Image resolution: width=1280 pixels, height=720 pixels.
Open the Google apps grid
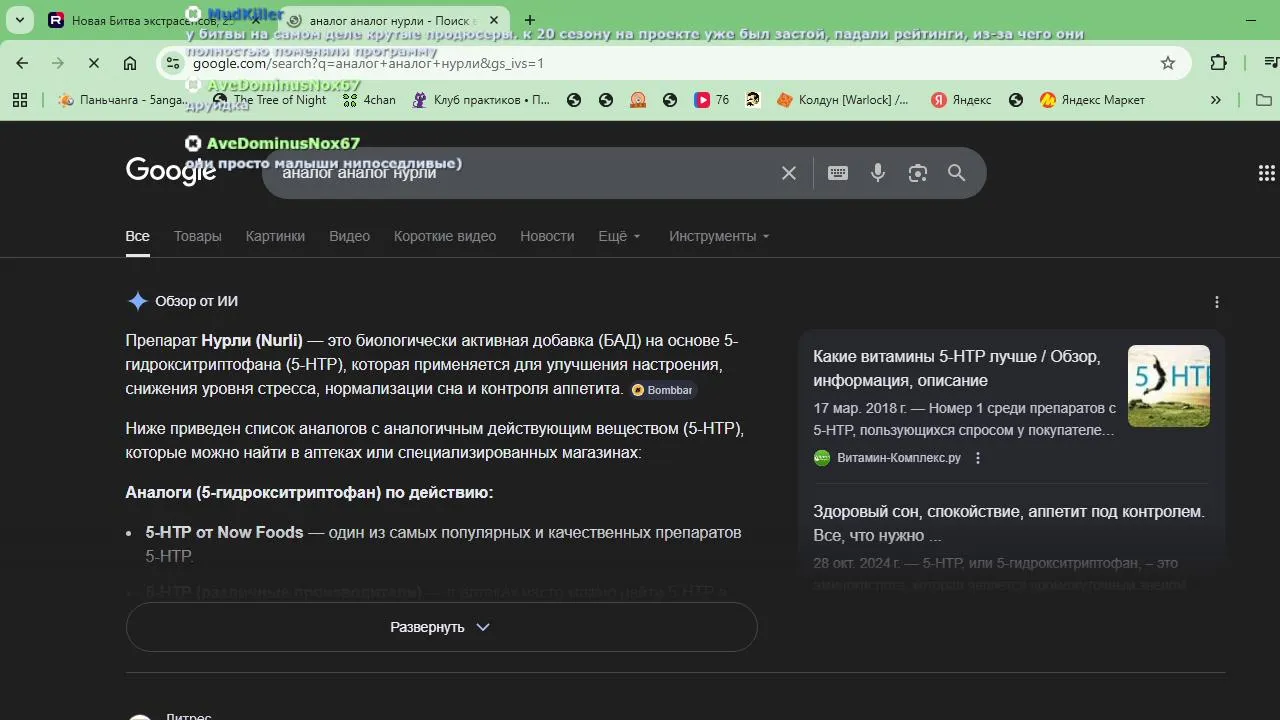coord(1266,173)
